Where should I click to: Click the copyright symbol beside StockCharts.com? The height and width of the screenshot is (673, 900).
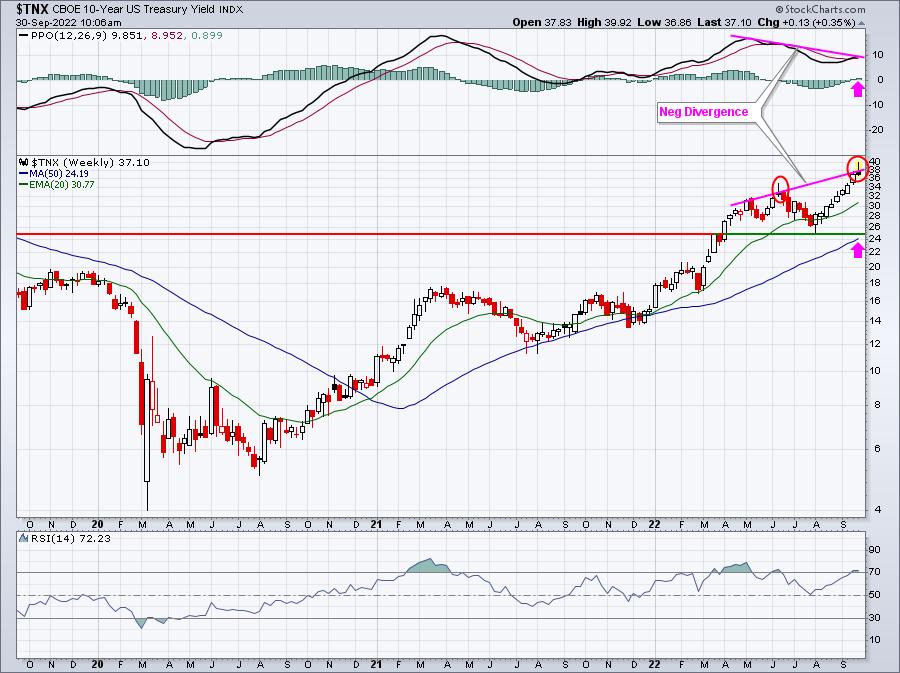779,9
